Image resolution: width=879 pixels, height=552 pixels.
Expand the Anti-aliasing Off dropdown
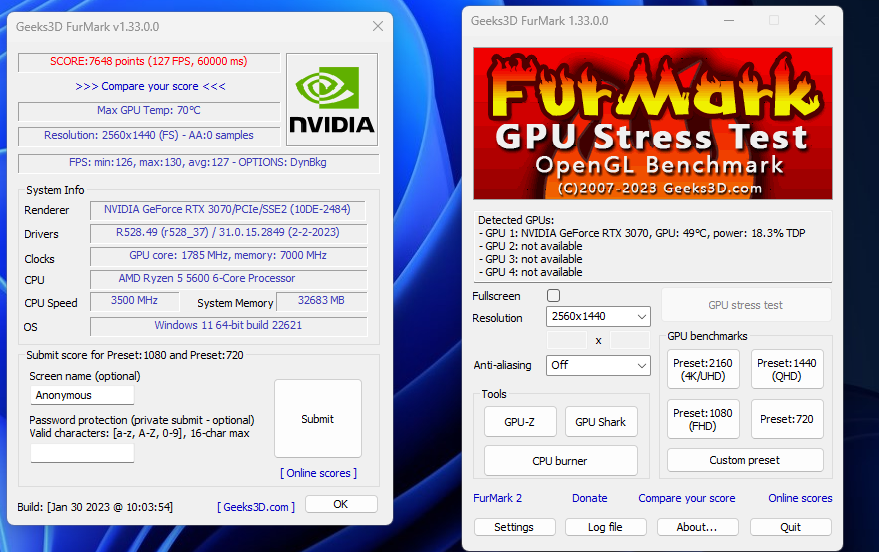(598, 365)
